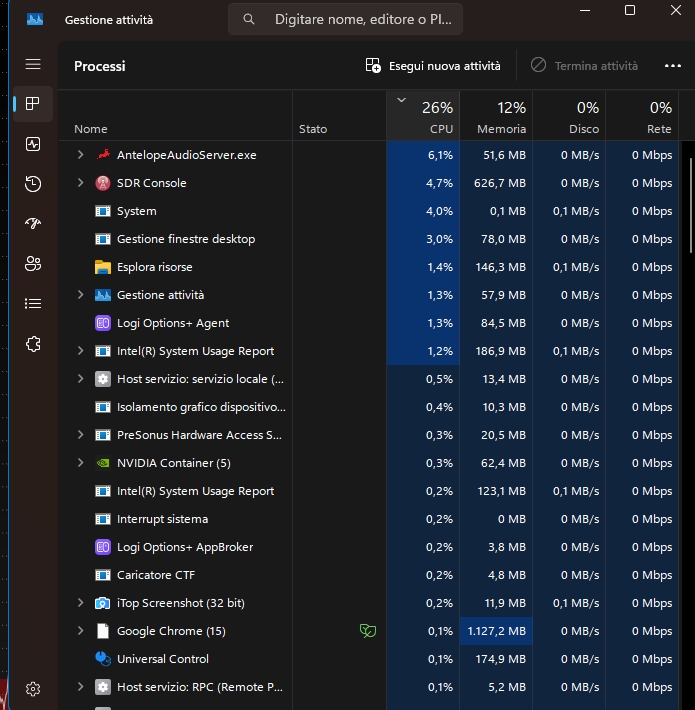The image size is (695, 710).
Task: Sort processes by the Memoria column
Action: pyautogui.click(x=496, y=117)
